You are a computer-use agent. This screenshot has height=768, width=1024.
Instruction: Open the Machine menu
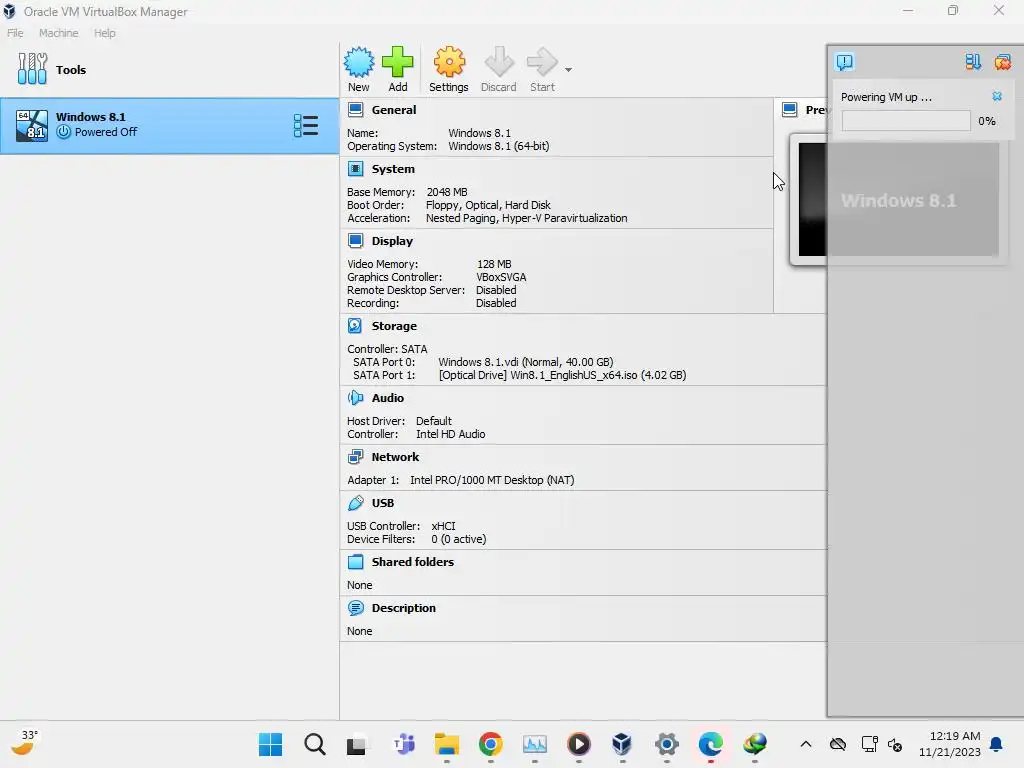(x=58, y=33)
